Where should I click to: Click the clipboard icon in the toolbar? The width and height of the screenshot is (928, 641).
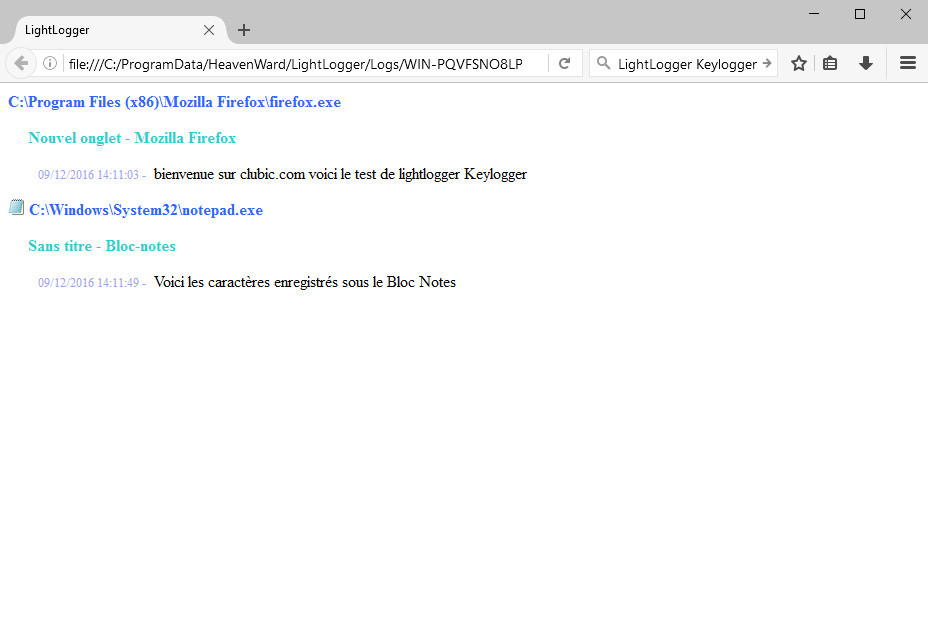click(x=831, y=63)
